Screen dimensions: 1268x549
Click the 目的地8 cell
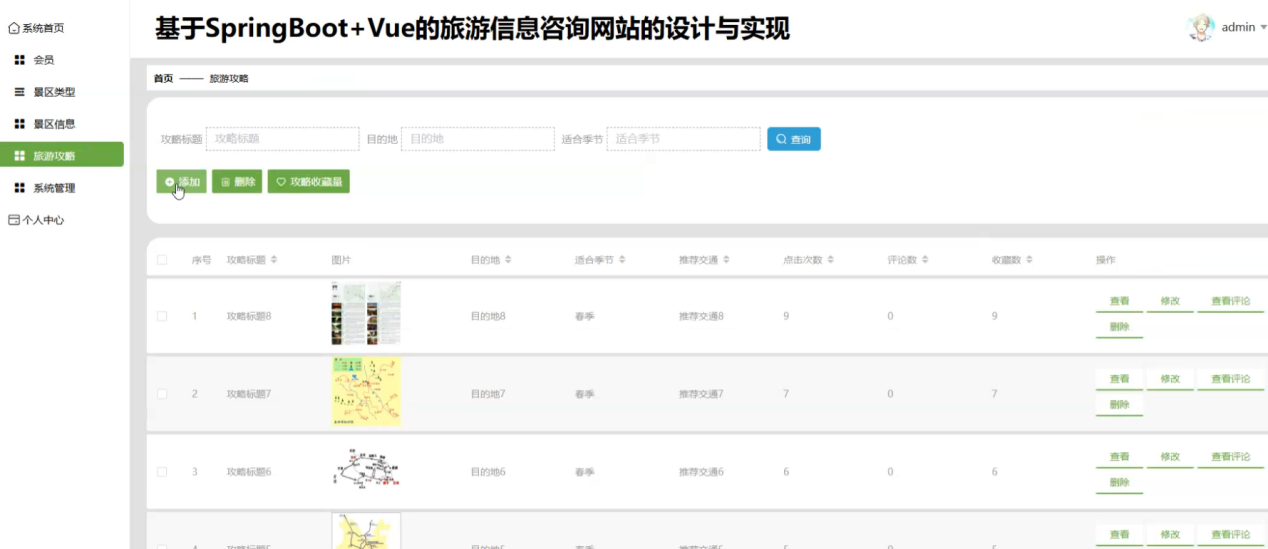coord(488,316)
